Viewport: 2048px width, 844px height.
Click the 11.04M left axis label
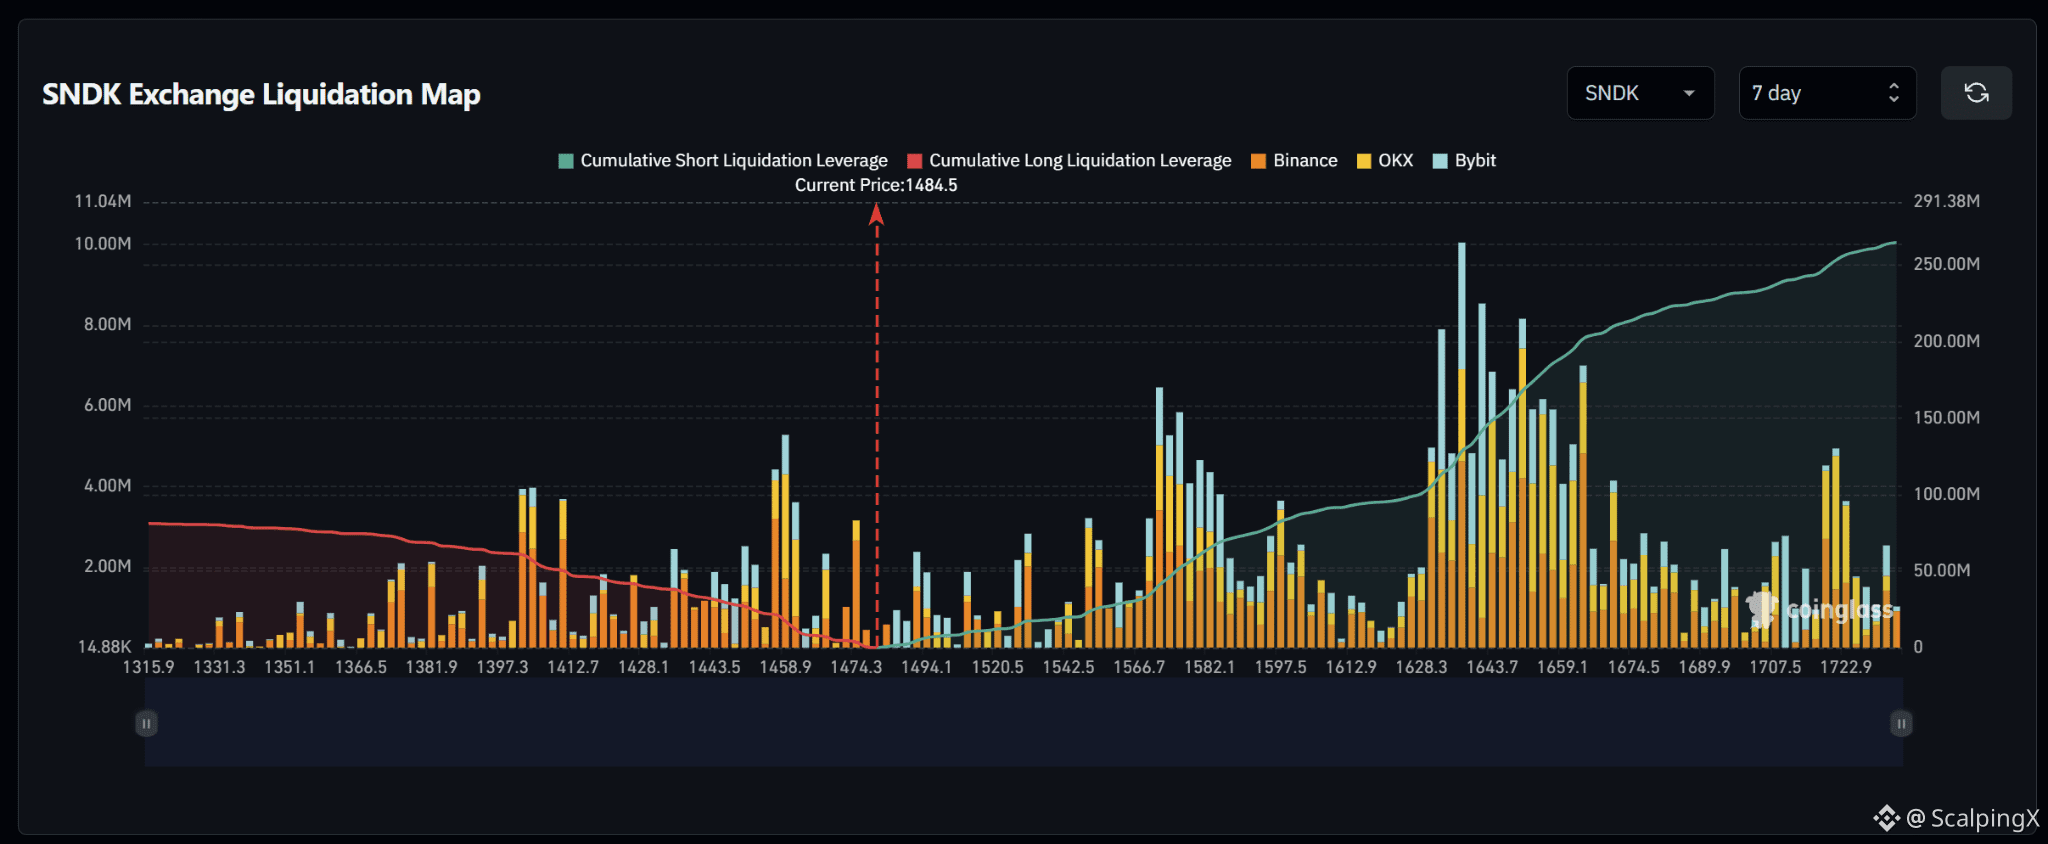point(103,201)
